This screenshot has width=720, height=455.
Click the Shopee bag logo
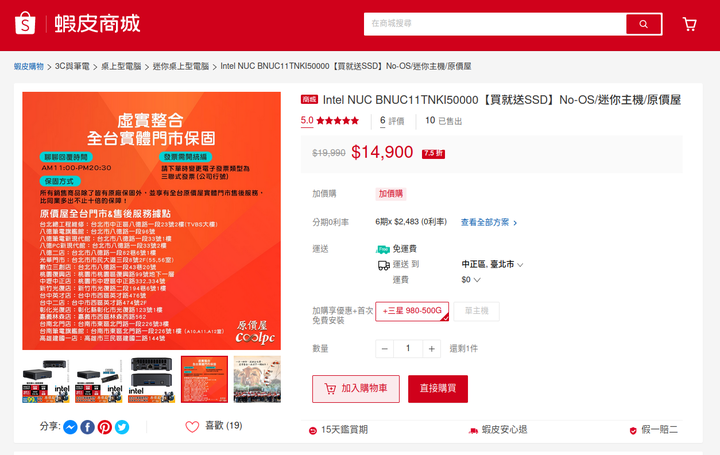click(25, 23)
